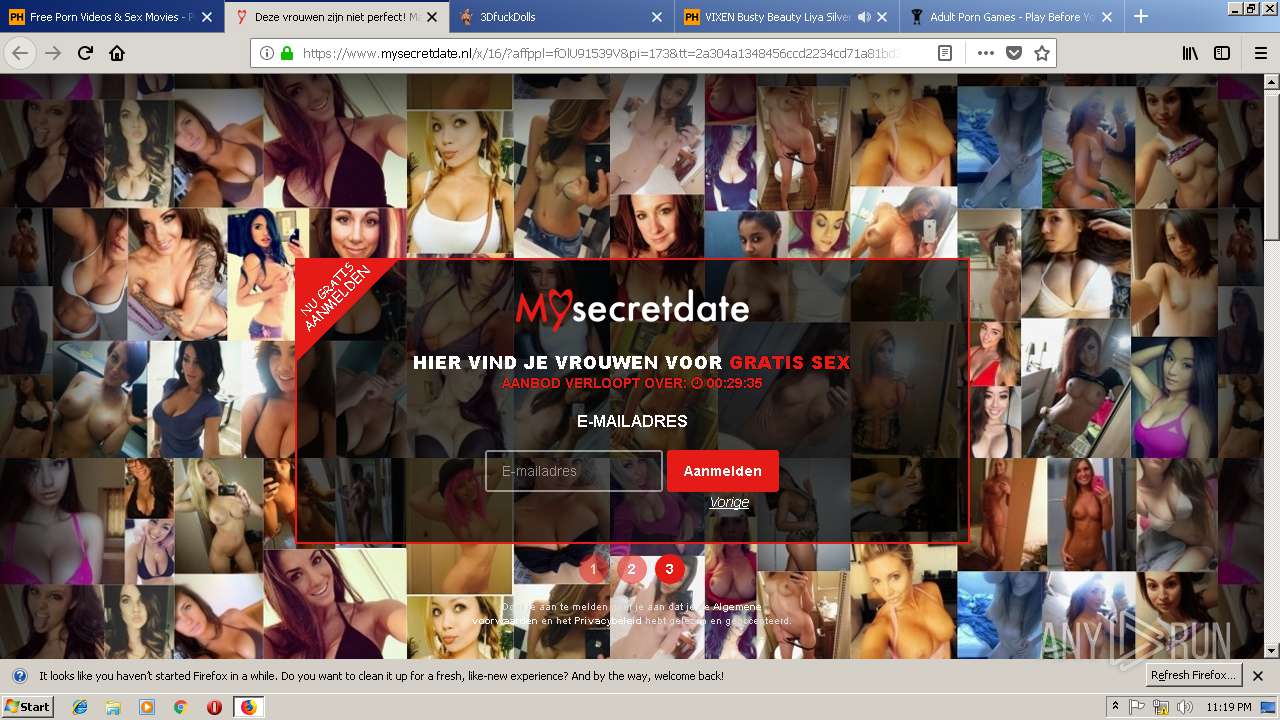This screenshot has width=1280, height=720.
Task: Click the taskbar clock 11:19 PM
Action: coord(1228,707)
